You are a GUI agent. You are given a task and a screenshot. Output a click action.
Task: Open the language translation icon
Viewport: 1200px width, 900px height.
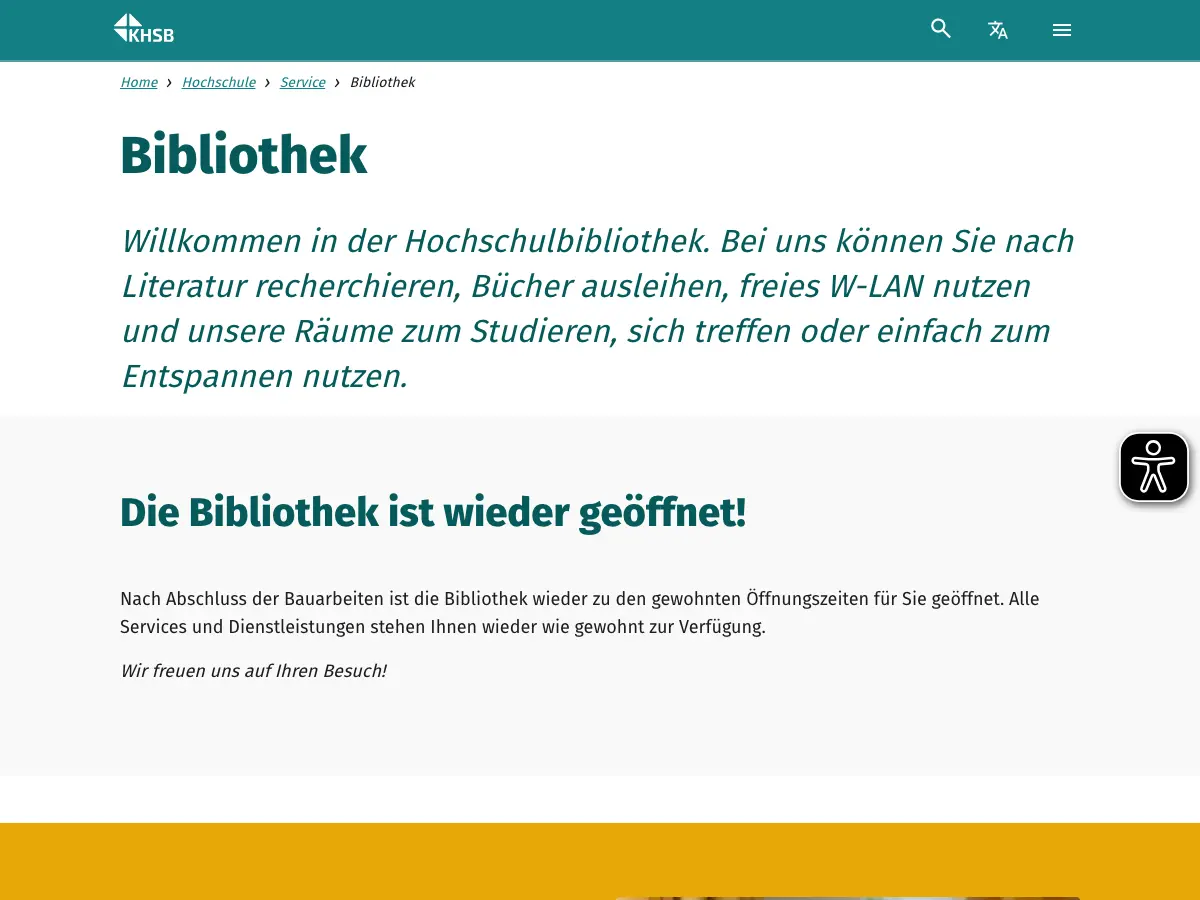tap(998, 30)
